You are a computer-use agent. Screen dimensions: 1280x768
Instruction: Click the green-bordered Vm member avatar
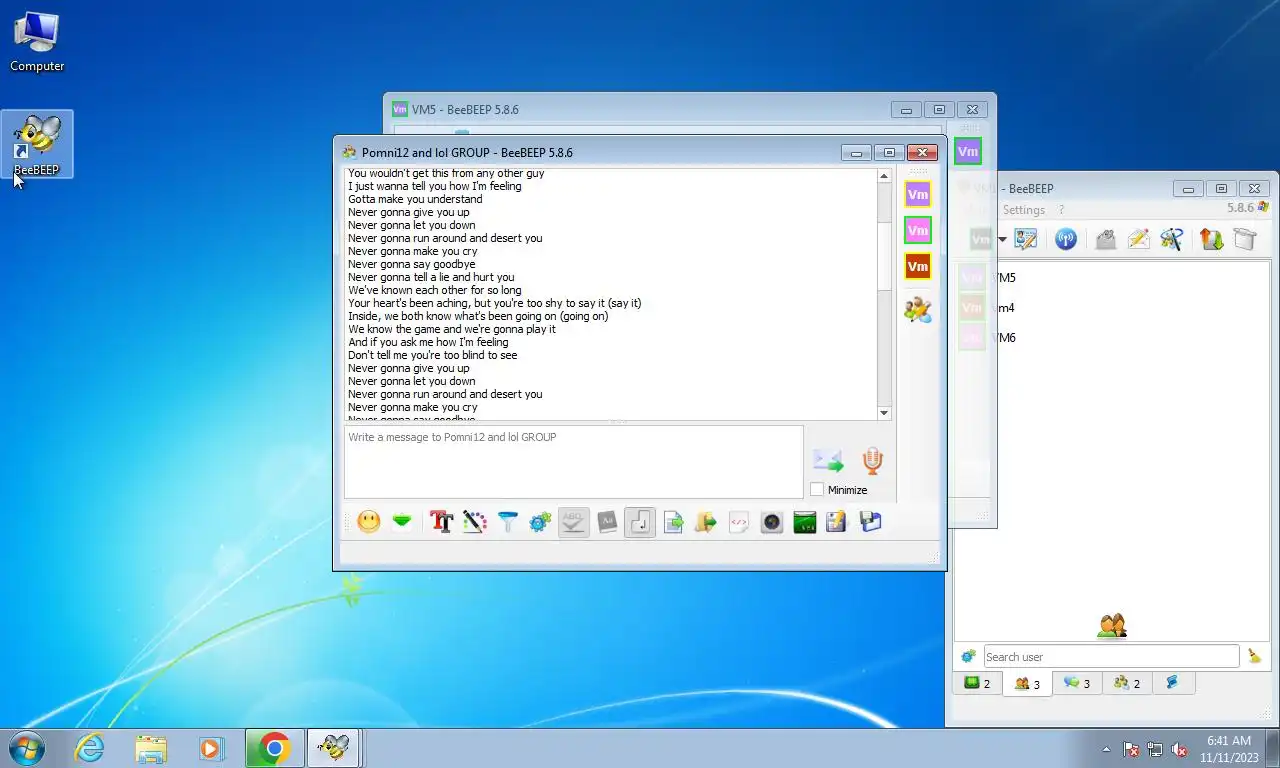917,230
